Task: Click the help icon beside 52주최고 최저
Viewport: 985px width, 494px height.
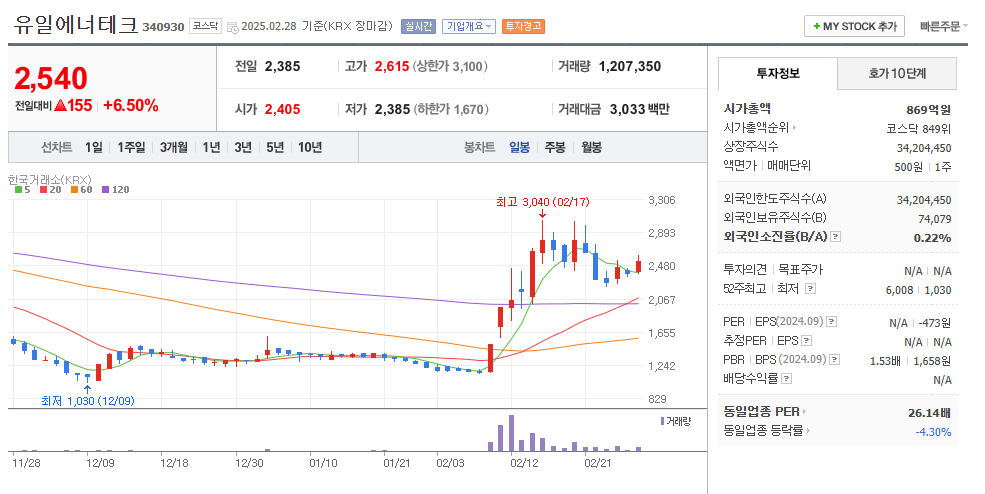Action: point(810,288)
